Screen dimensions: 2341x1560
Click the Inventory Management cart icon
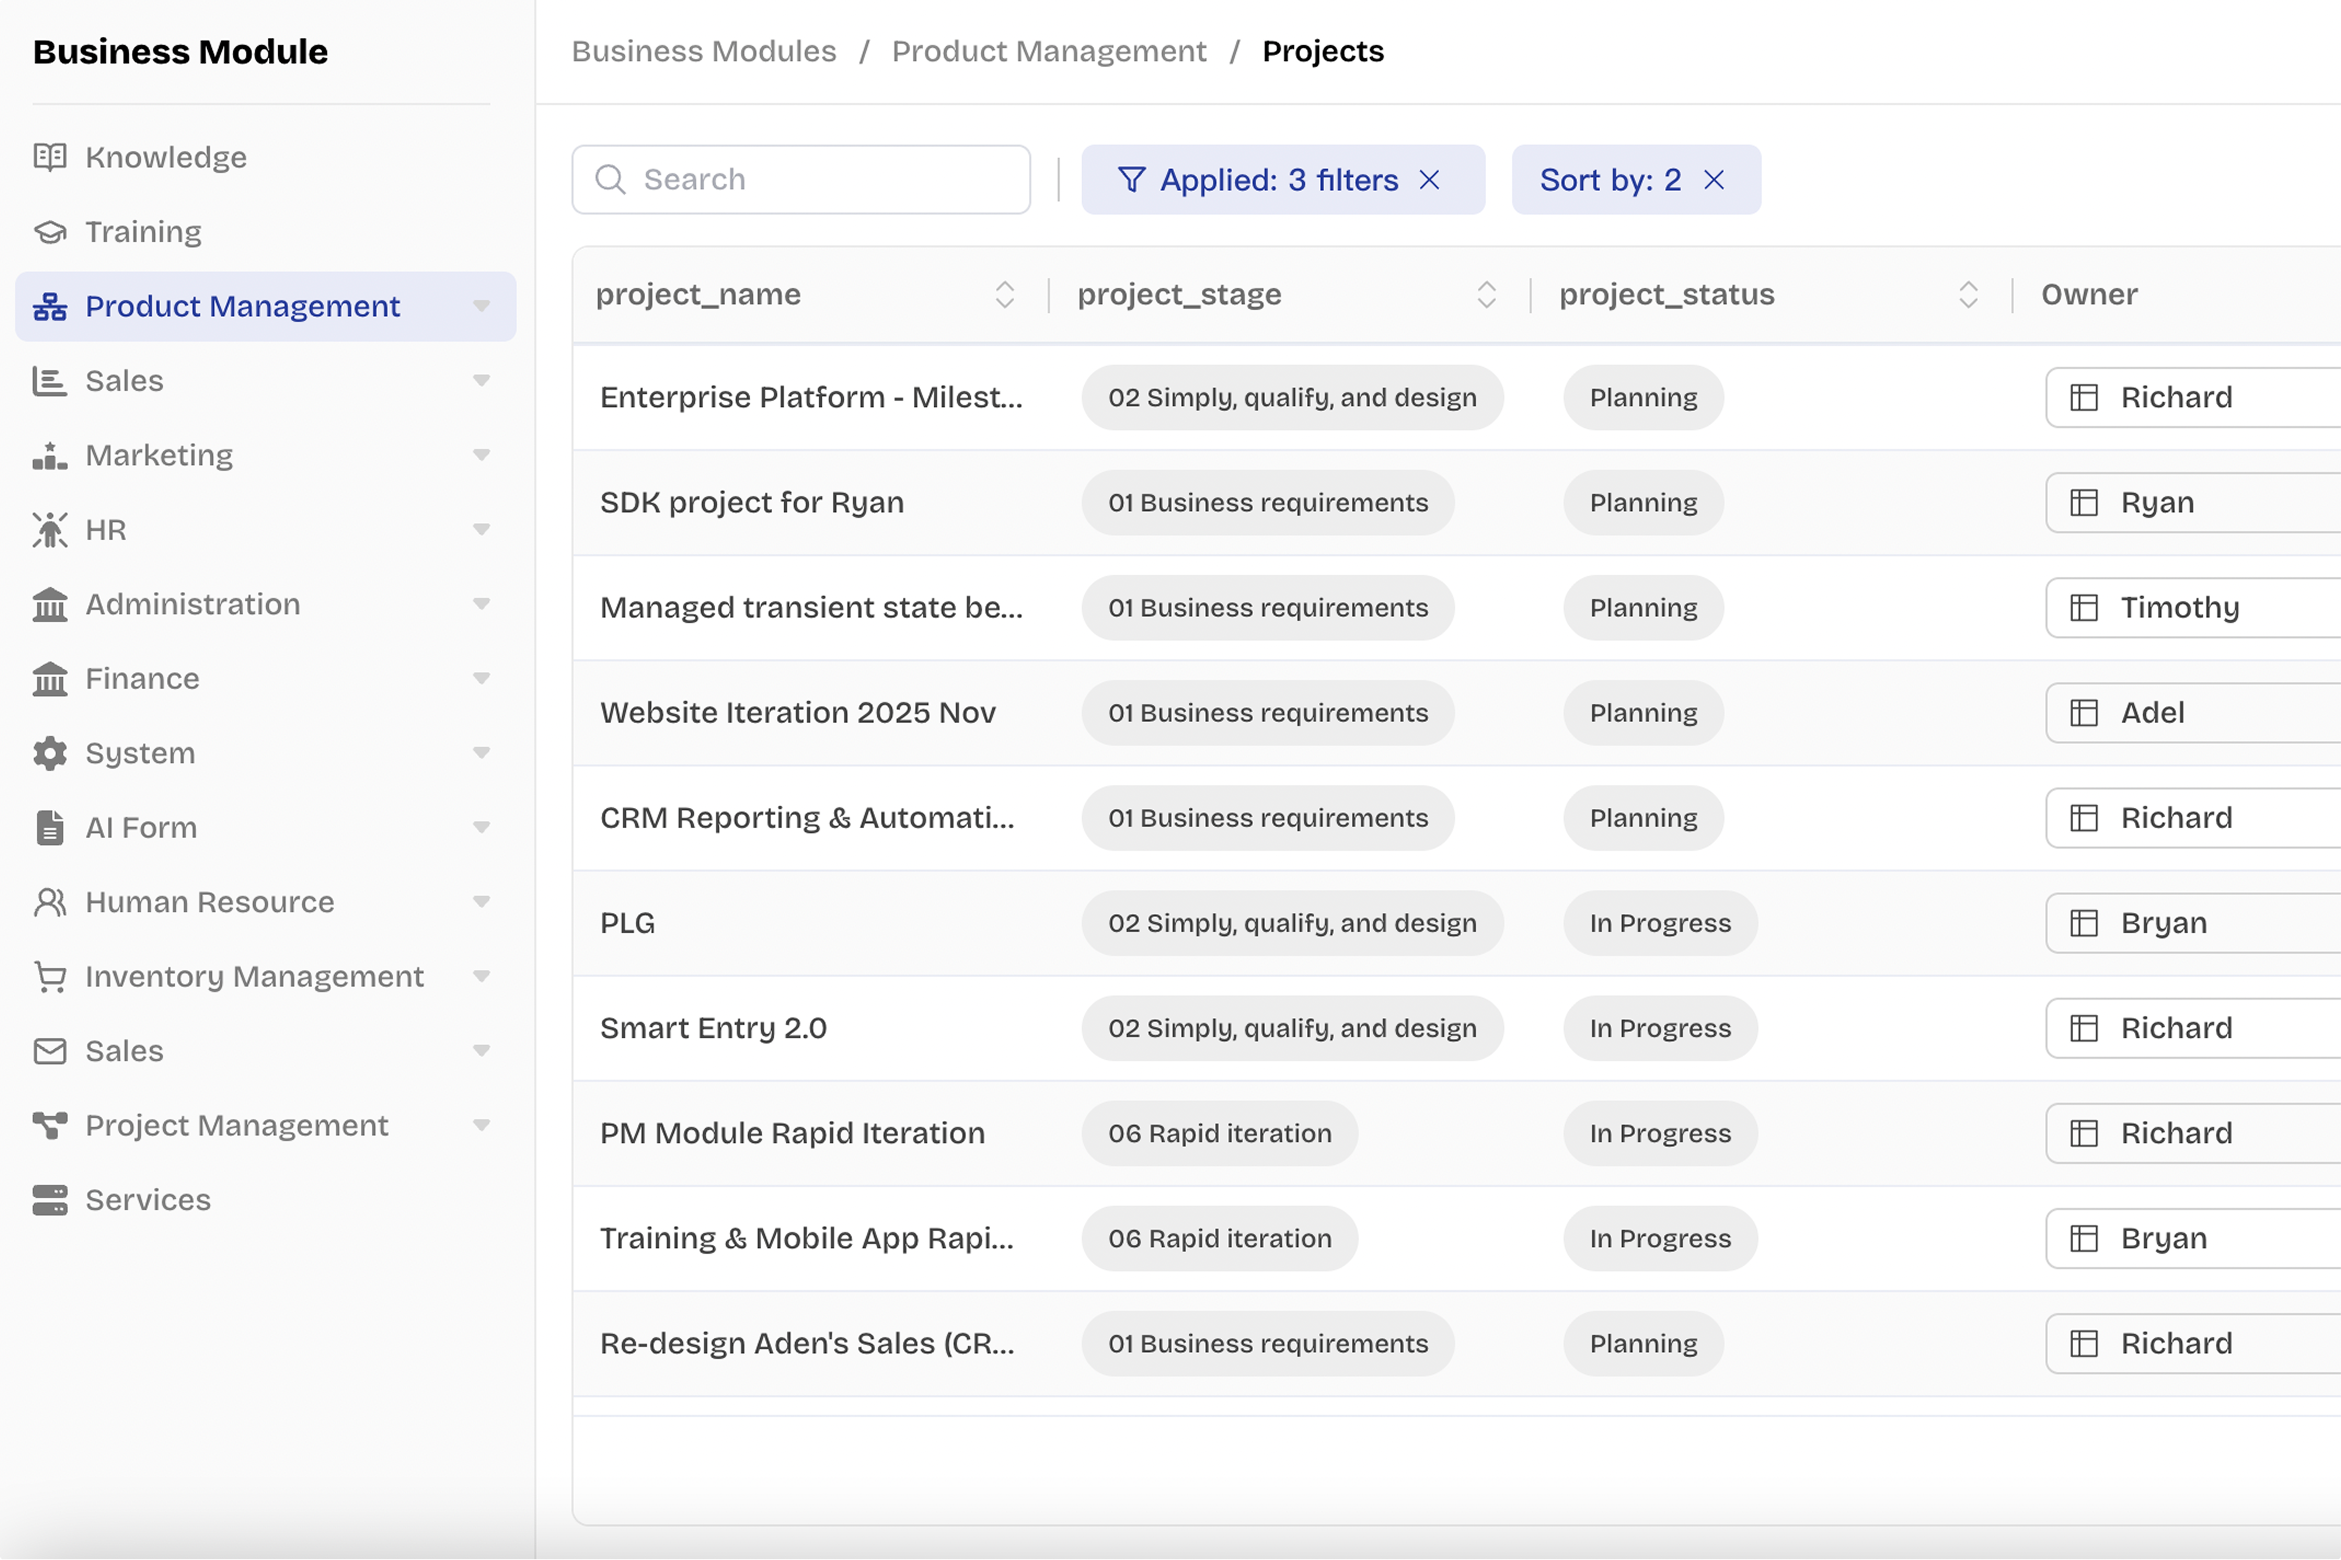(49, 977)
